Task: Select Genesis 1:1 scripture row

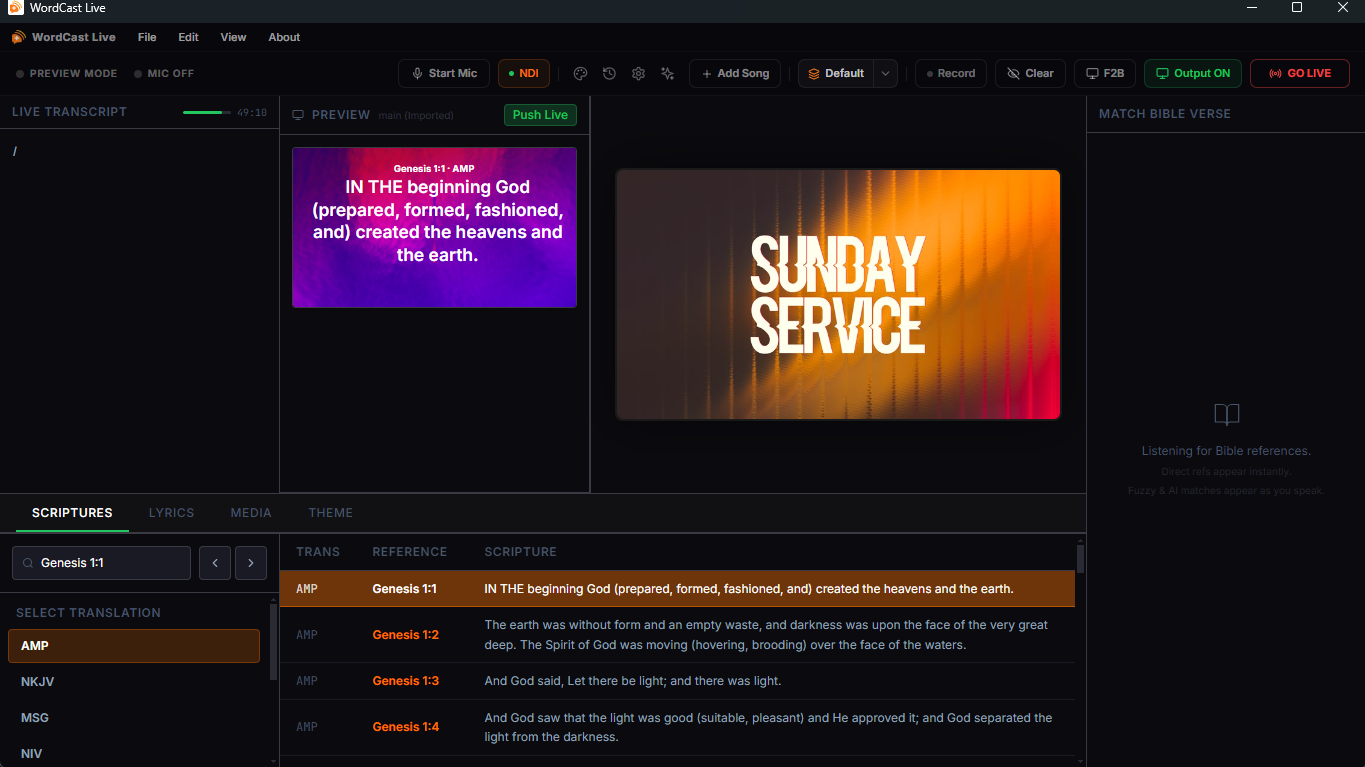Action: (677, 589)
